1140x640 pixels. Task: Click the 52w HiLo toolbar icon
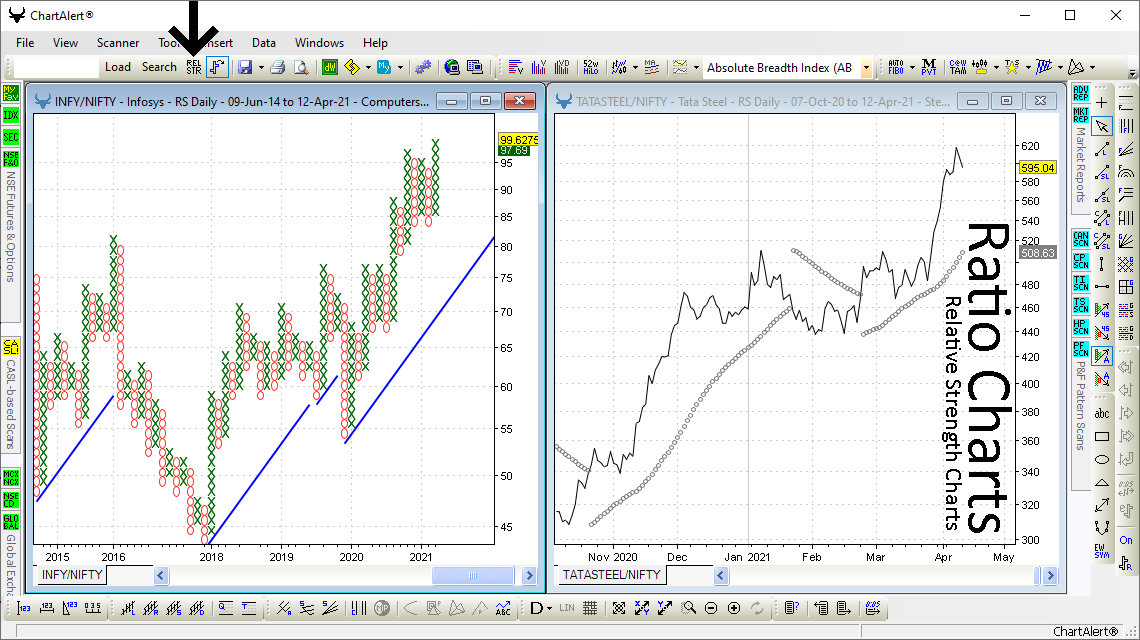tap(590, 67)
